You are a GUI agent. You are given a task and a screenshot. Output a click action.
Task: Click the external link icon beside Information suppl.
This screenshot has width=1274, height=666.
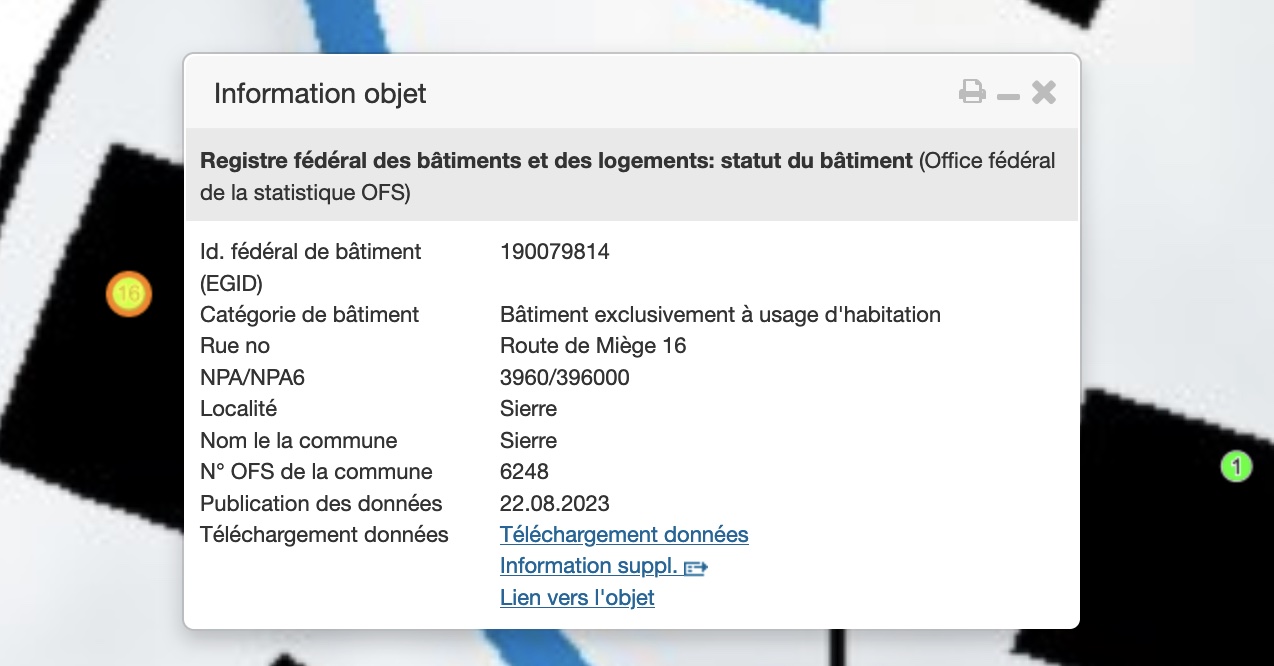click(696, 567)
